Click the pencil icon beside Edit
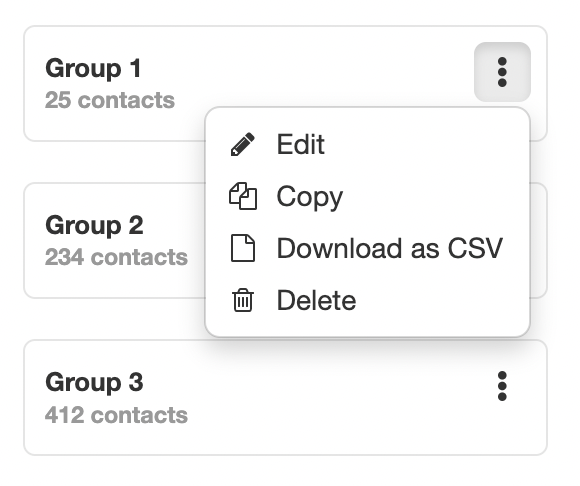The image size is (580, 486). click(x=243, y=144)
